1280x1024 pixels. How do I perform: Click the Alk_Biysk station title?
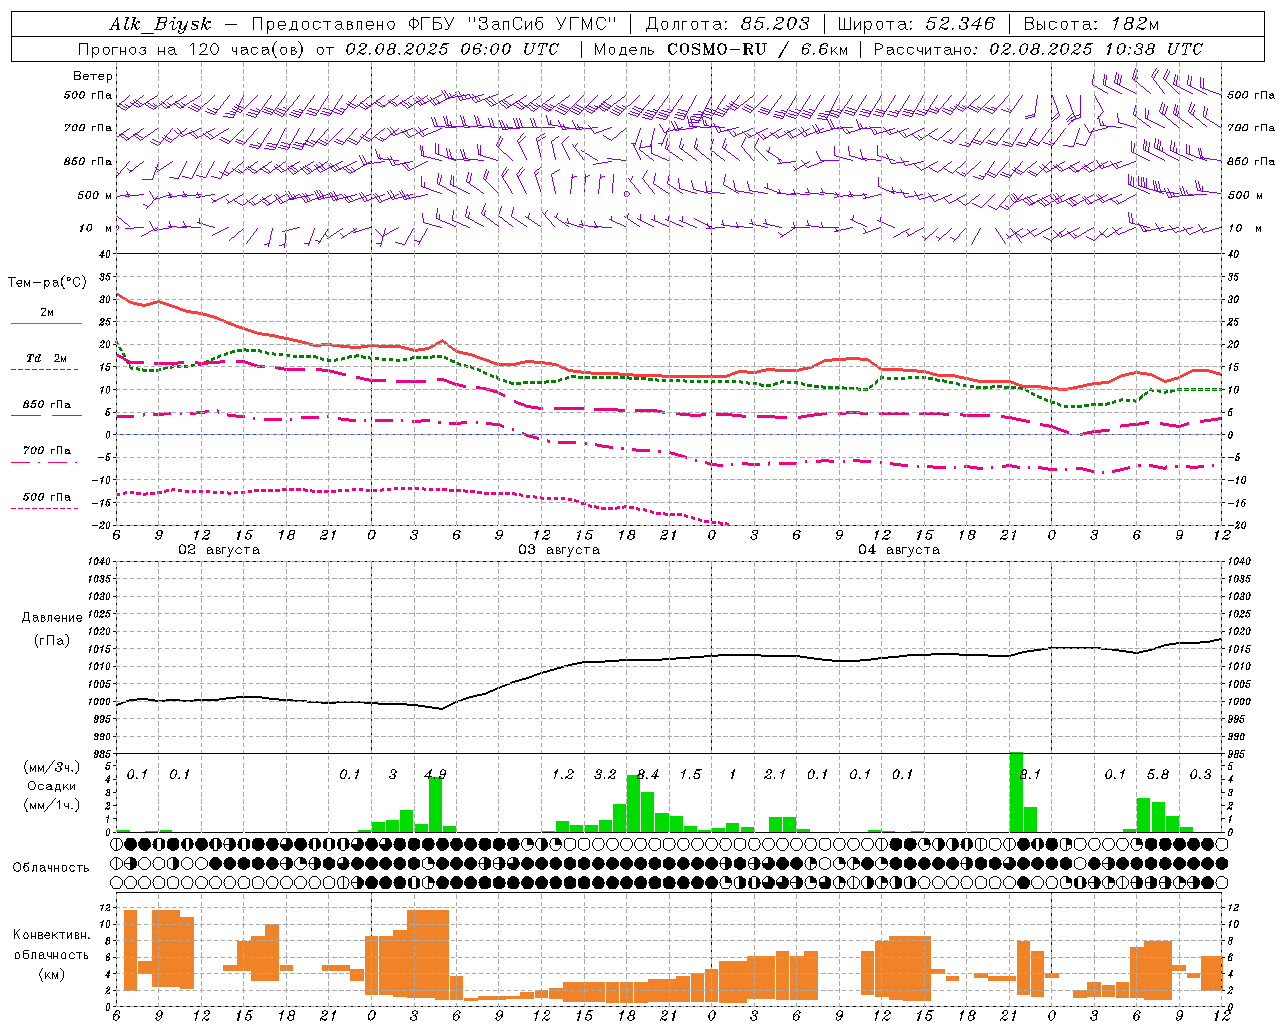[160, 24]
